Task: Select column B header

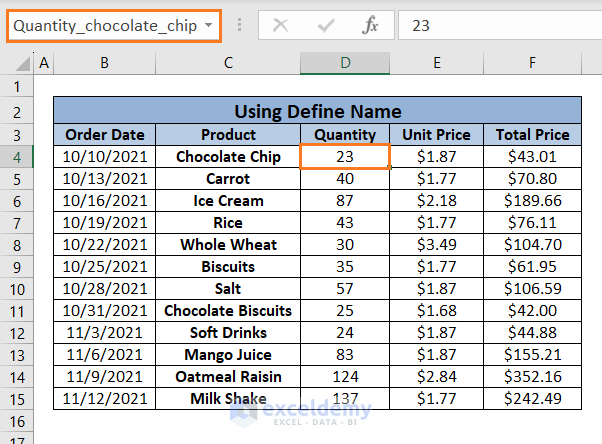Action: click(x=104, y=64)
